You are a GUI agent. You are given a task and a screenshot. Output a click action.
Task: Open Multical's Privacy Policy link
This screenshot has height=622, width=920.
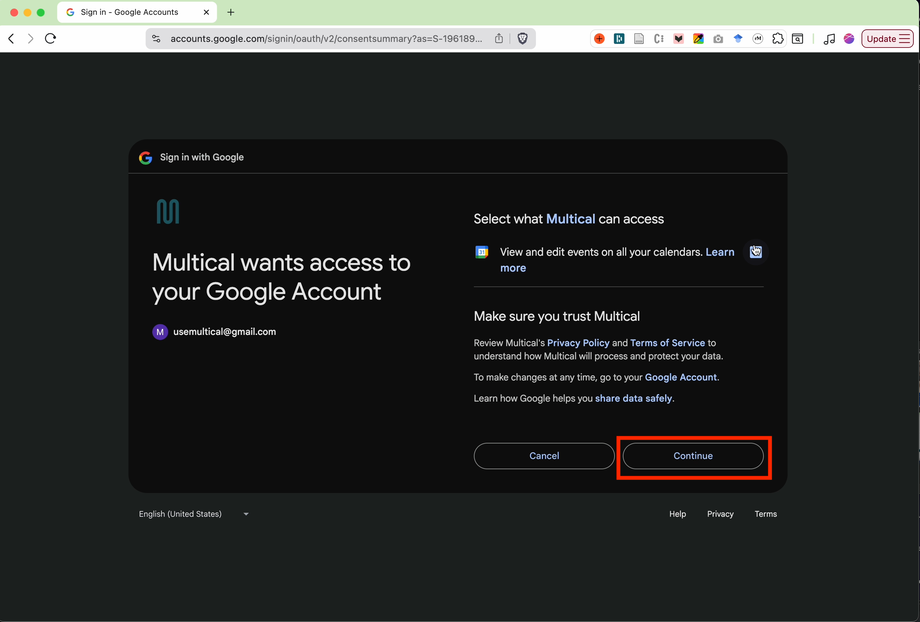(578, 342)
